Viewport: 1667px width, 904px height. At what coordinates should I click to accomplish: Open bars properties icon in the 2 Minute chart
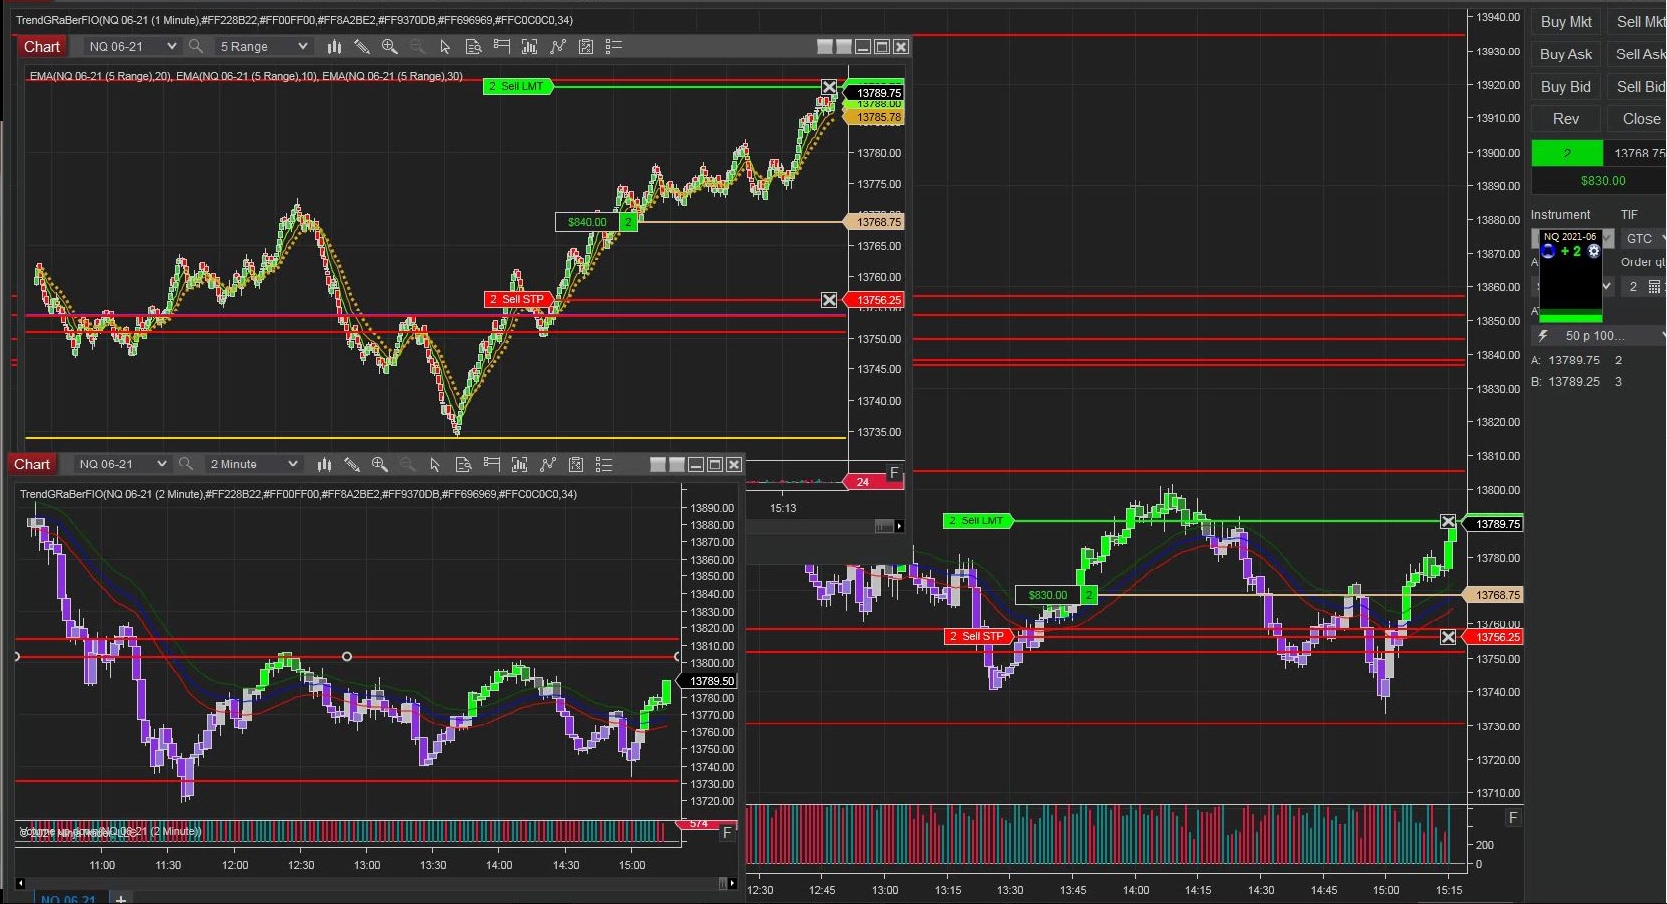coord(519,464)
